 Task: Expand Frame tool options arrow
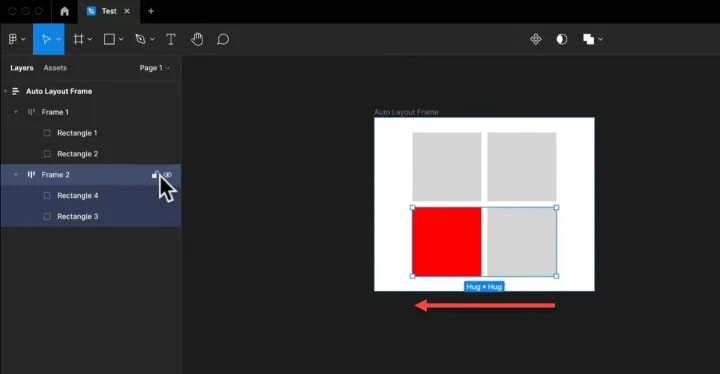pyautogui.click(x=90, y=40)
